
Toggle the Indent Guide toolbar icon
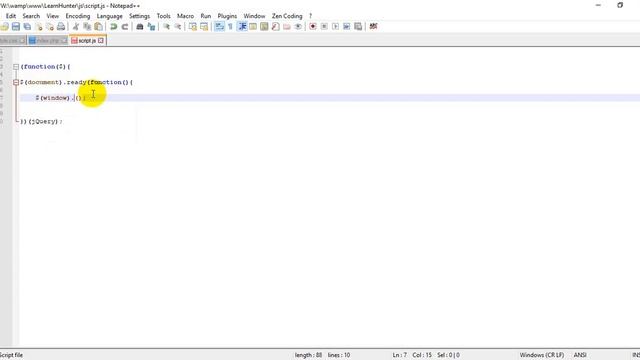click(242, 27)
